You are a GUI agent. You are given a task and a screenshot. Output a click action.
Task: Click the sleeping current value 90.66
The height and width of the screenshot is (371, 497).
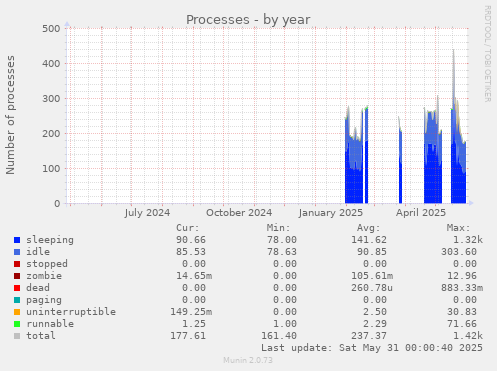pyautogui.click(x=191, y=240)
